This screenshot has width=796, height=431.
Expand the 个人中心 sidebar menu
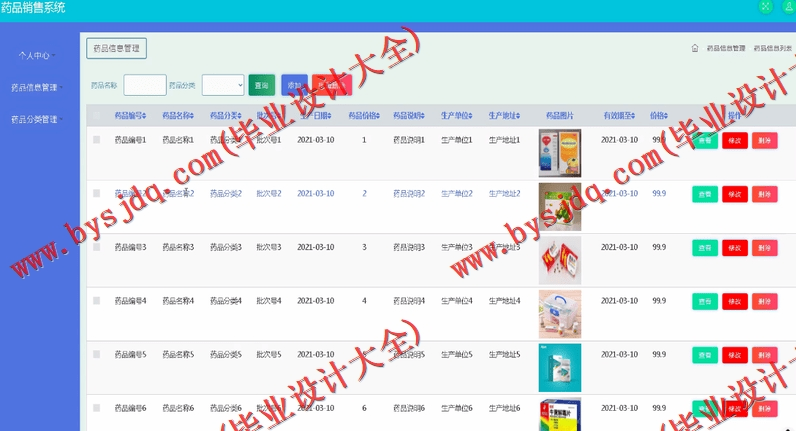click(x=37, y=55)
